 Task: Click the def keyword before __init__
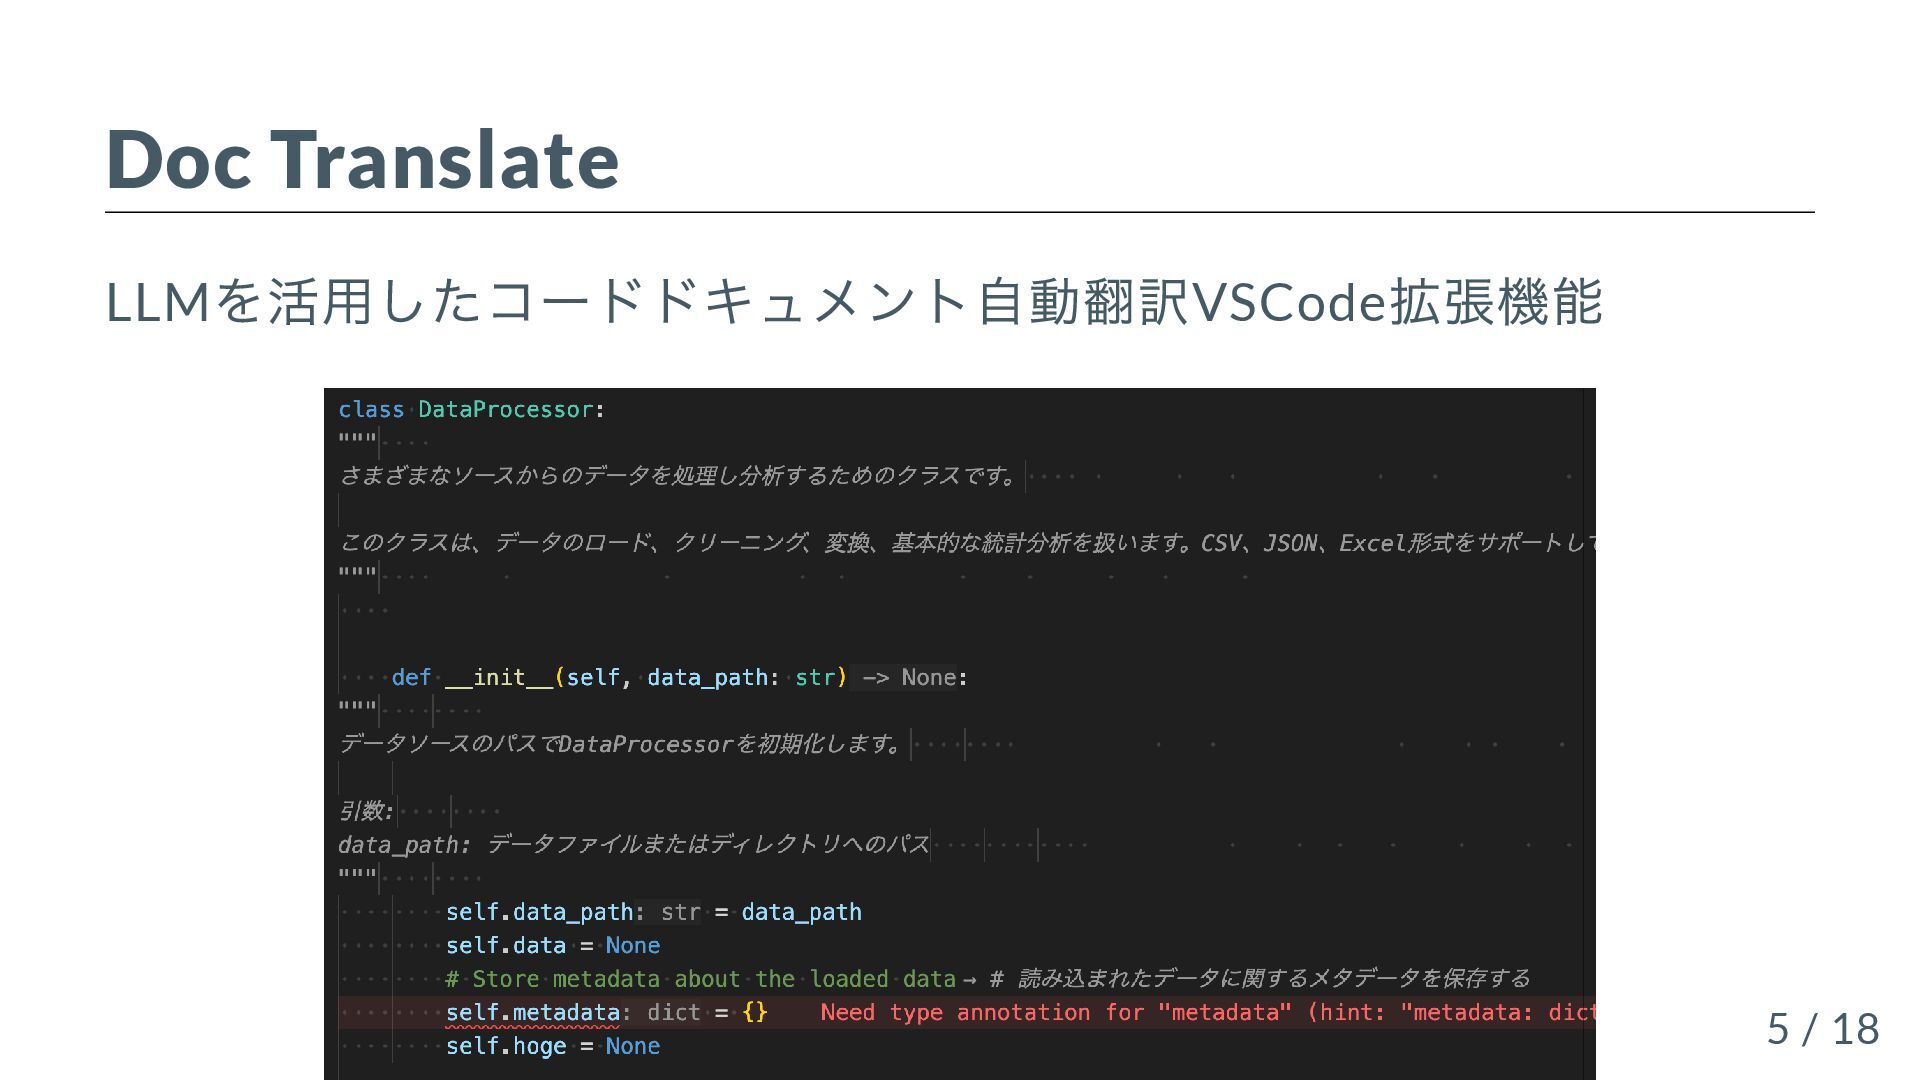(x=411, y=678)
